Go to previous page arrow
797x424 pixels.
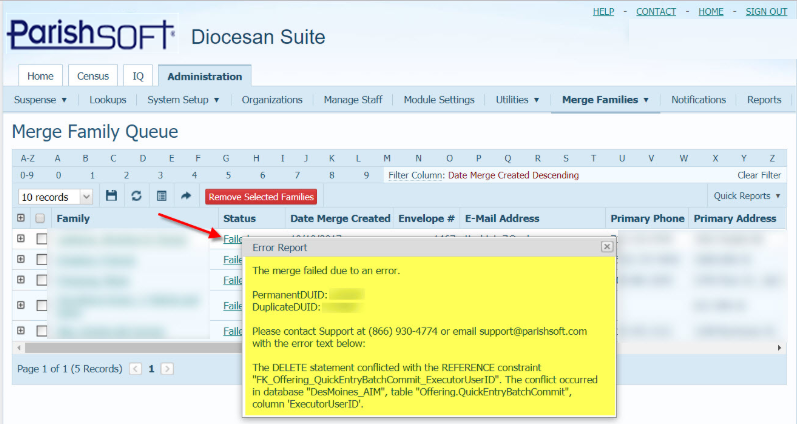click(x=135, y=369)
